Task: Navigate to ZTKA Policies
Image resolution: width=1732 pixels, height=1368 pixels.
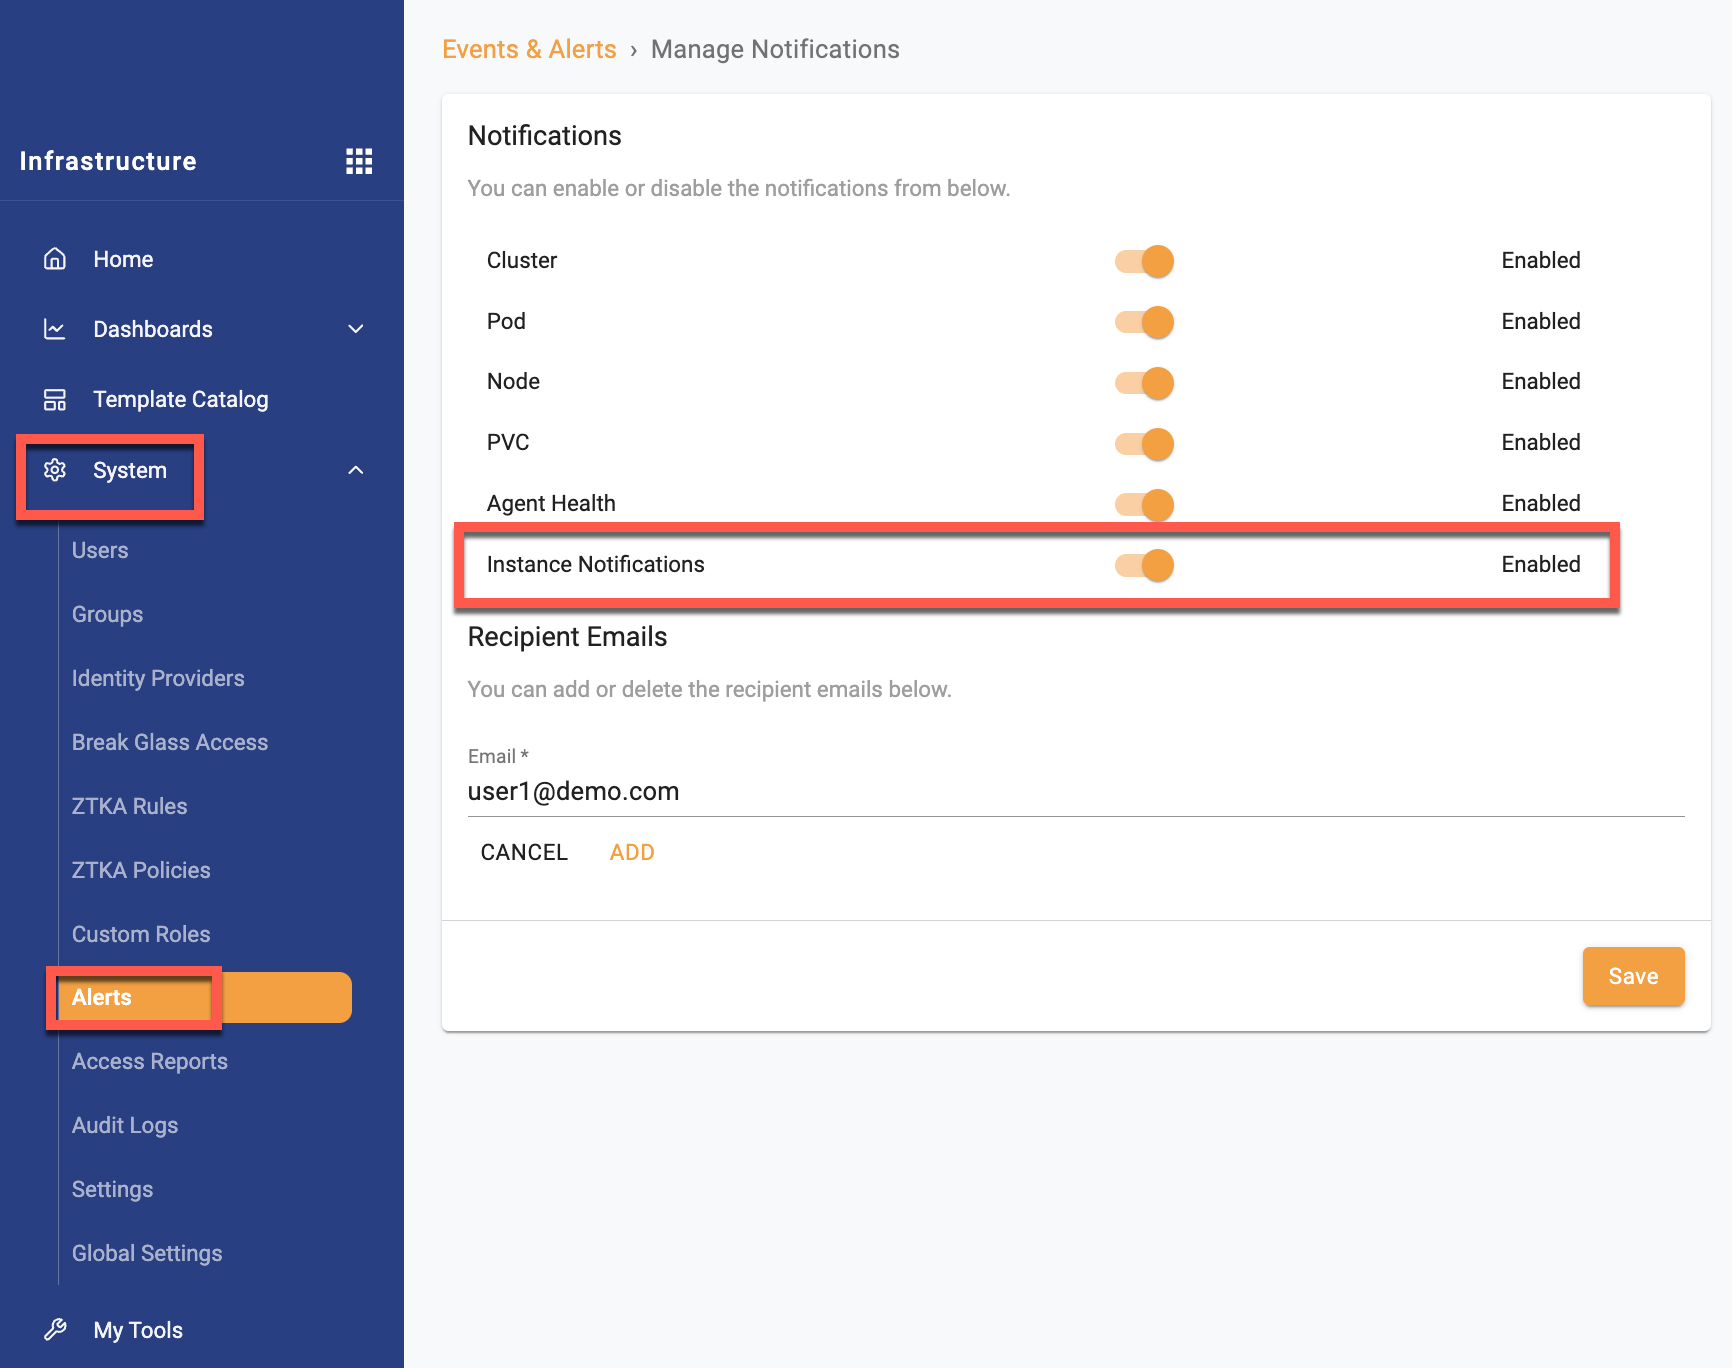Action: tap(140, 869)
